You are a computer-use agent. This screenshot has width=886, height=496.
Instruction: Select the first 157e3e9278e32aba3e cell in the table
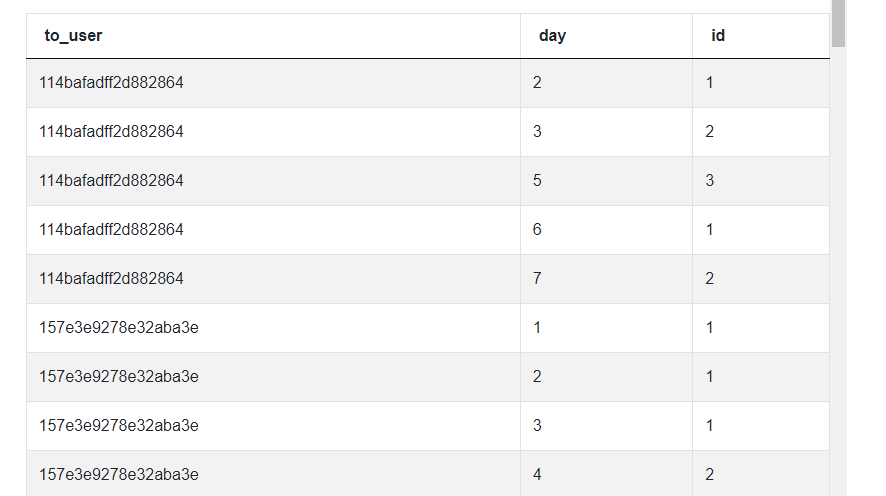coord(119,328)
